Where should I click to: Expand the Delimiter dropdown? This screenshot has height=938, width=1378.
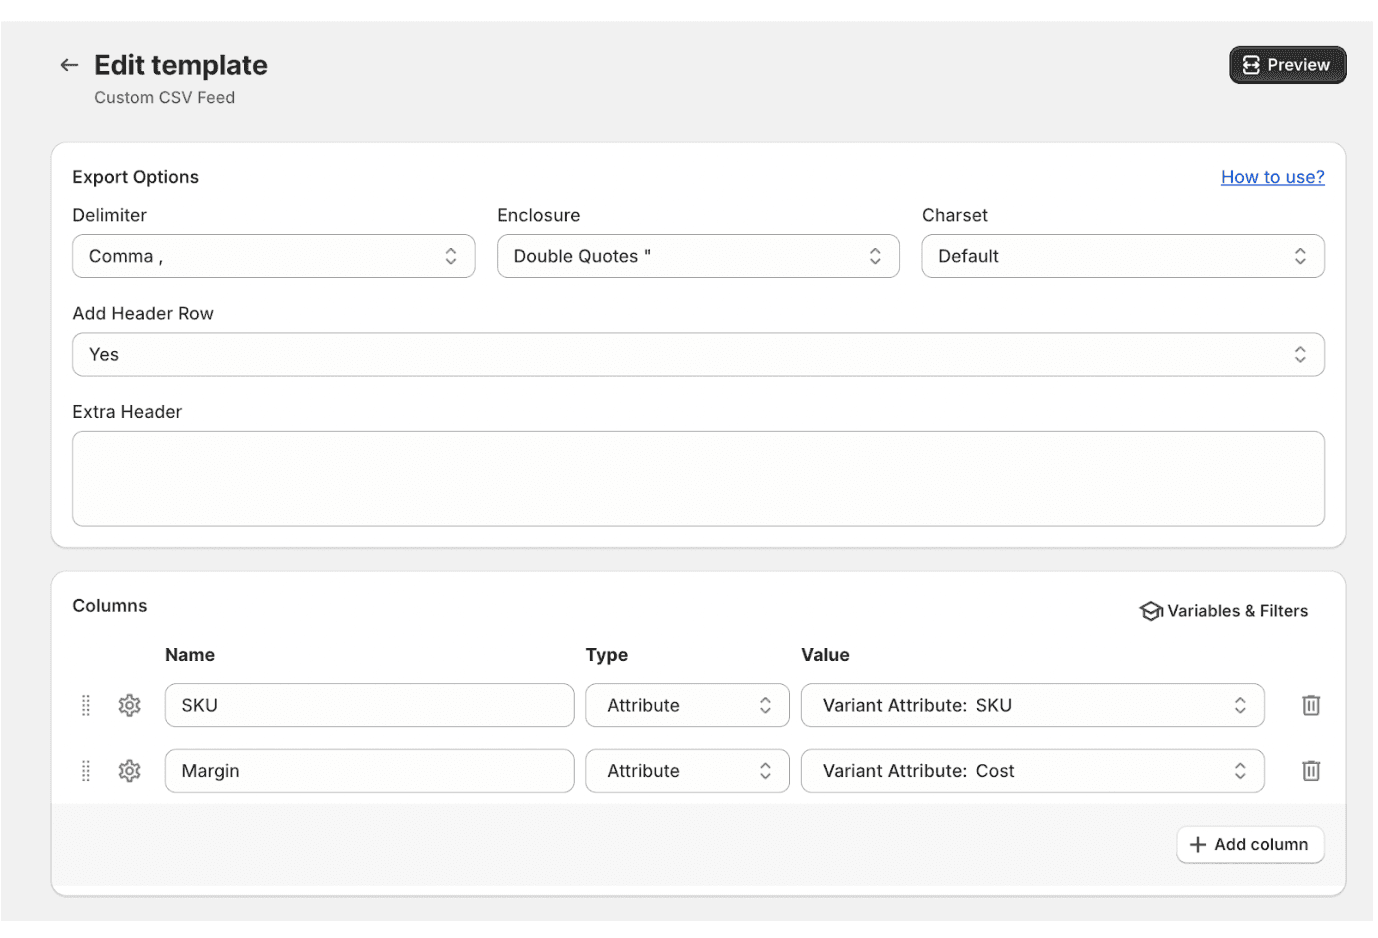coord(273,257)
